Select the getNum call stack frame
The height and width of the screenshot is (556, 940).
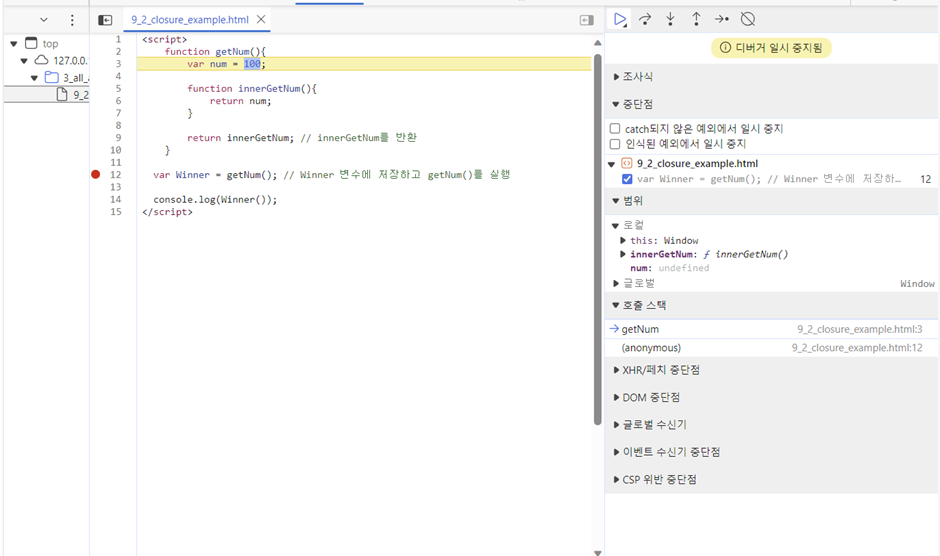point(772,329)
